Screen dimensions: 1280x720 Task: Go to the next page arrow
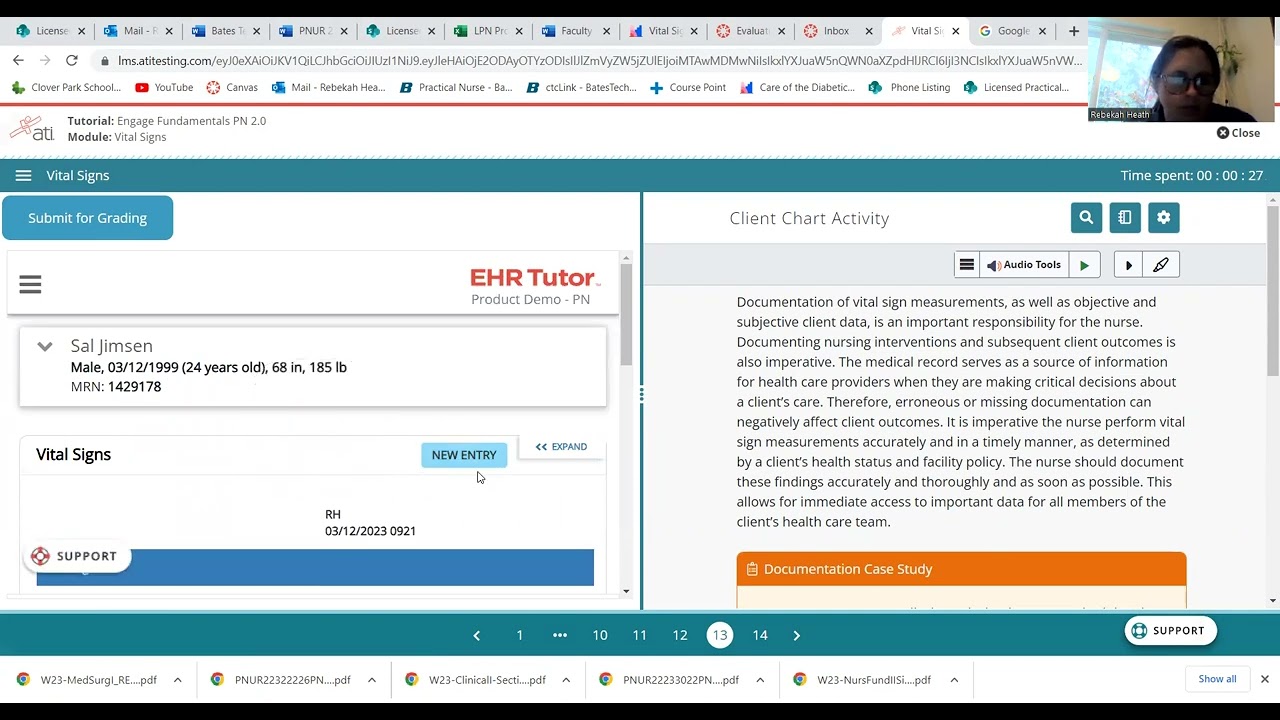[797, 635]
